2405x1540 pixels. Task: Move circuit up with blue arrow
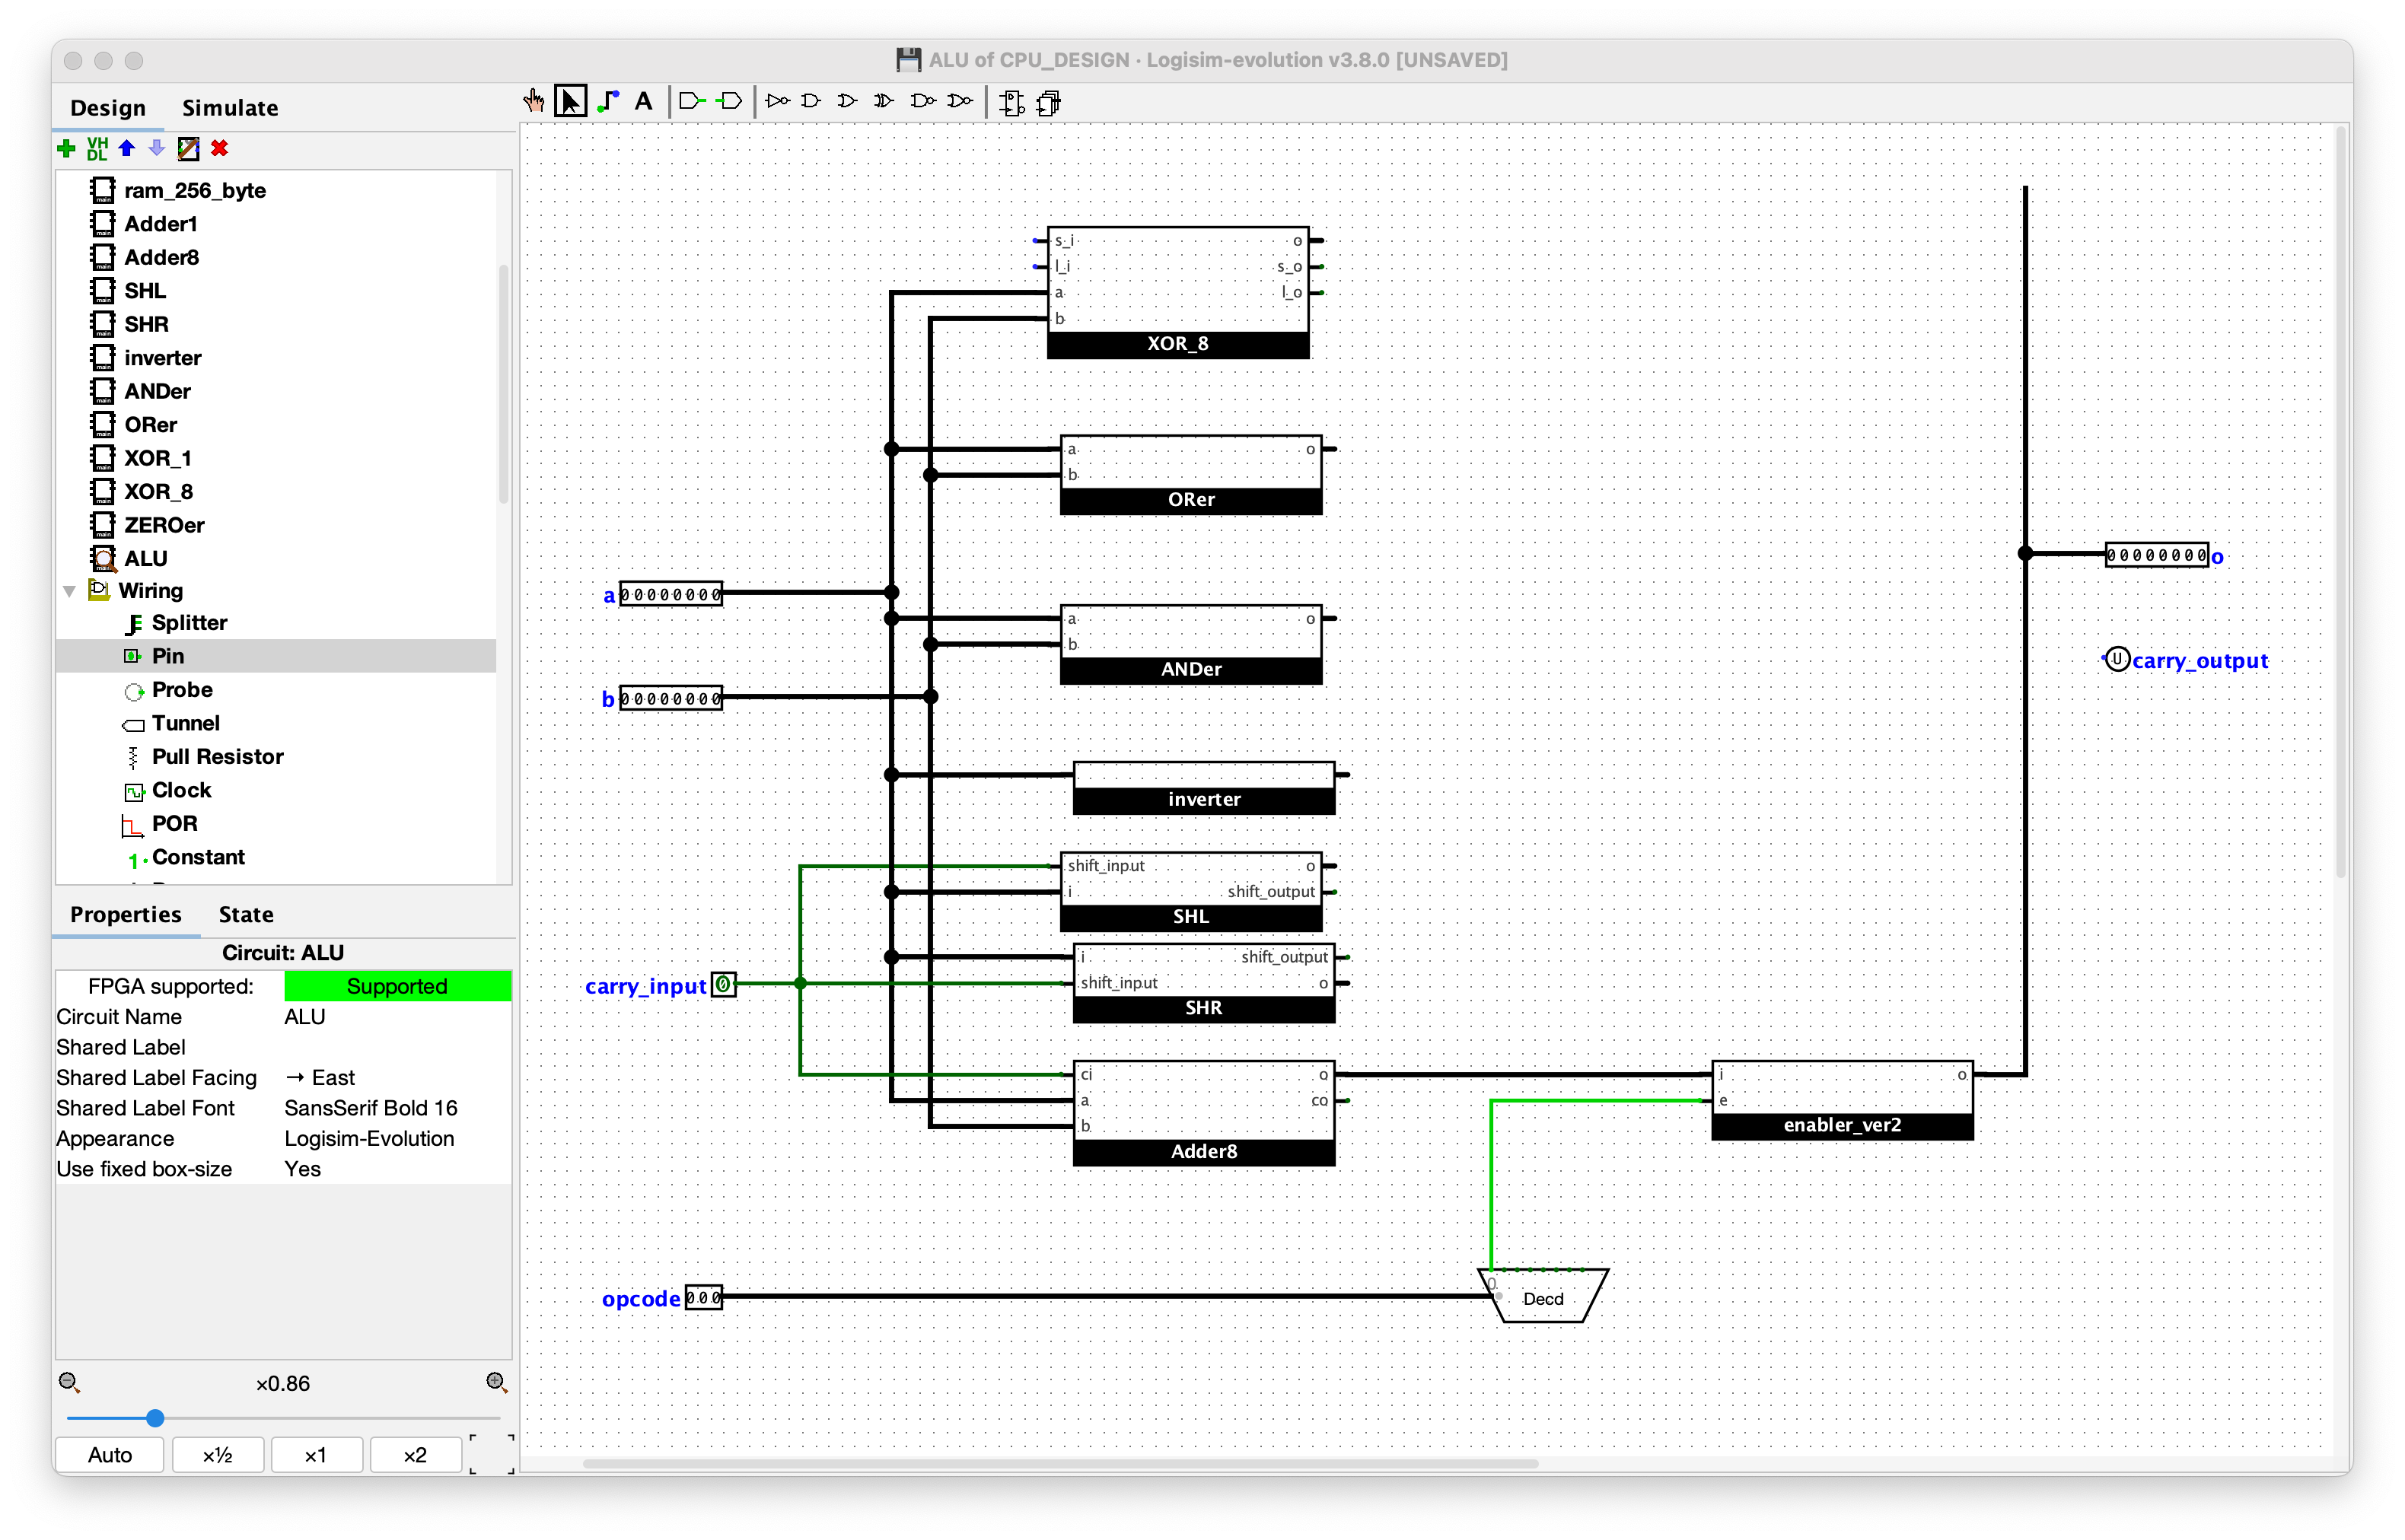[127, 148]
